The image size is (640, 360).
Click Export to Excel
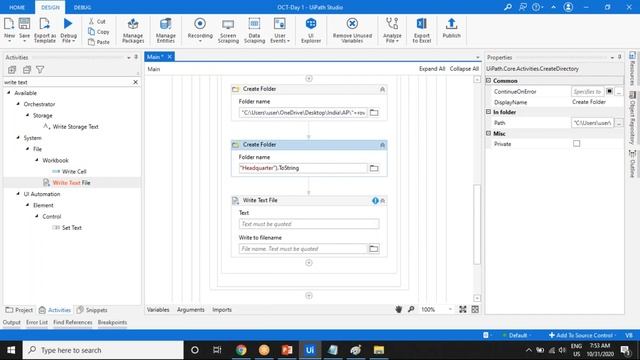(x=422, y=30)
